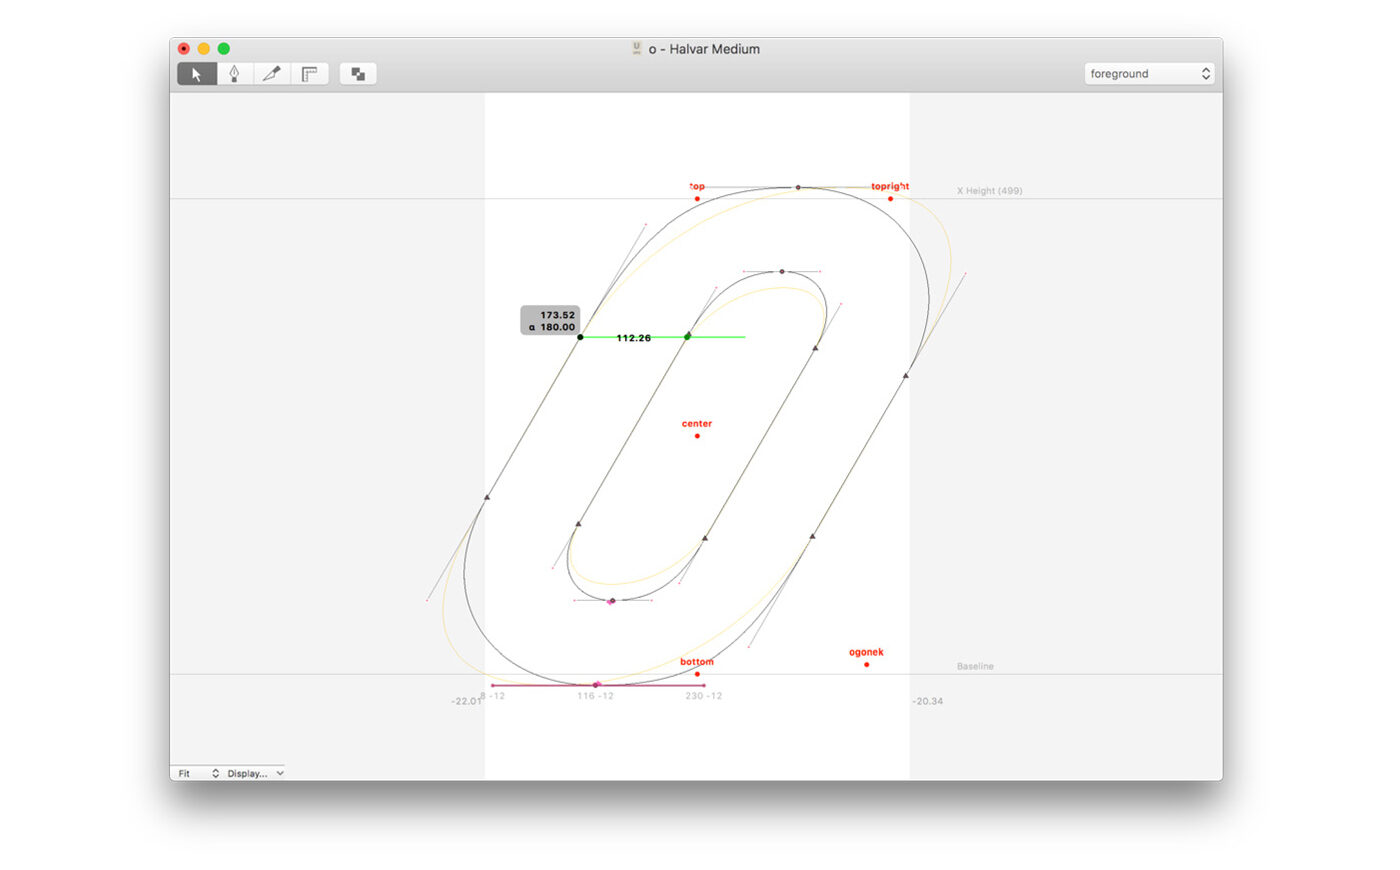Click the top on-curve point of outer contour
Screen dimensions: 1400x870
797,187
